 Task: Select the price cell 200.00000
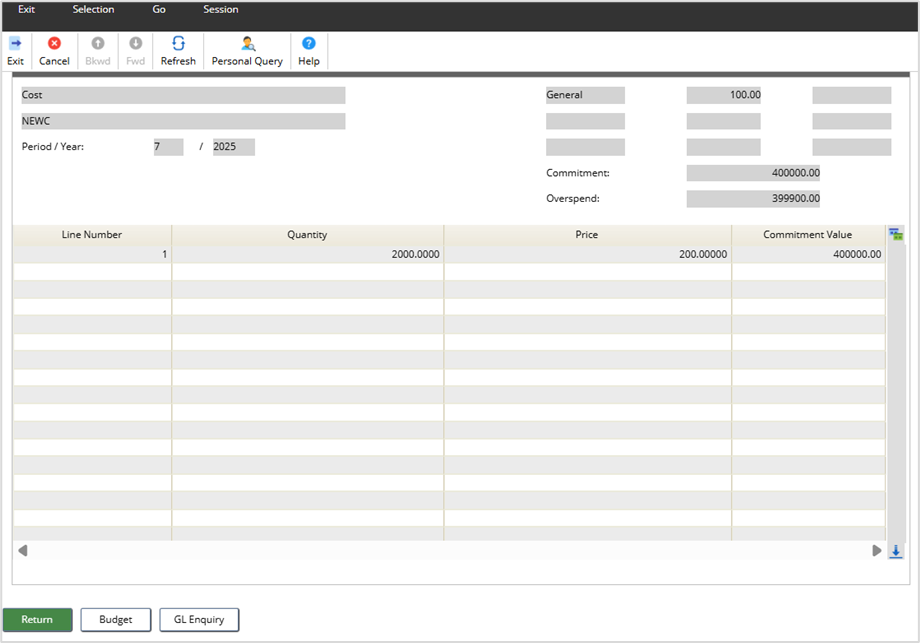point(587,254)
